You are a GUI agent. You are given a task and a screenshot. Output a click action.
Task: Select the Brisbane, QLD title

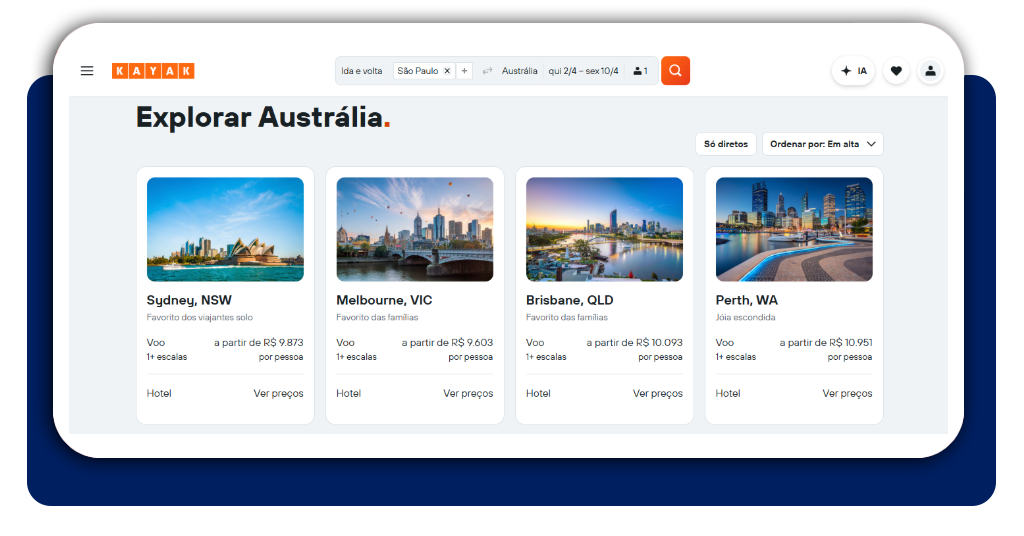(x=569, y=300)
